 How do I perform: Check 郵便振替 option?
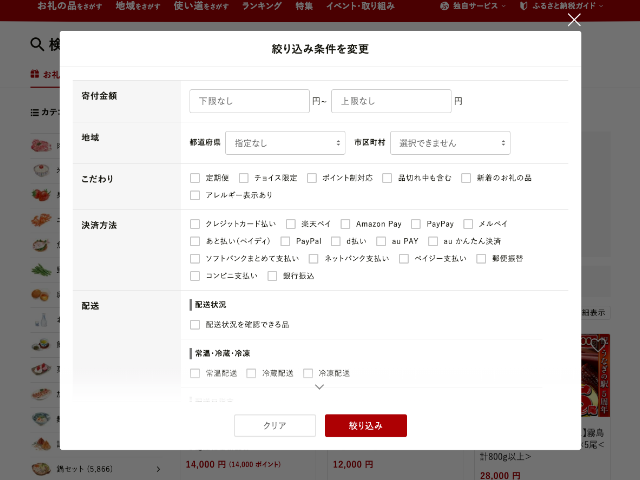coord(481,259)
